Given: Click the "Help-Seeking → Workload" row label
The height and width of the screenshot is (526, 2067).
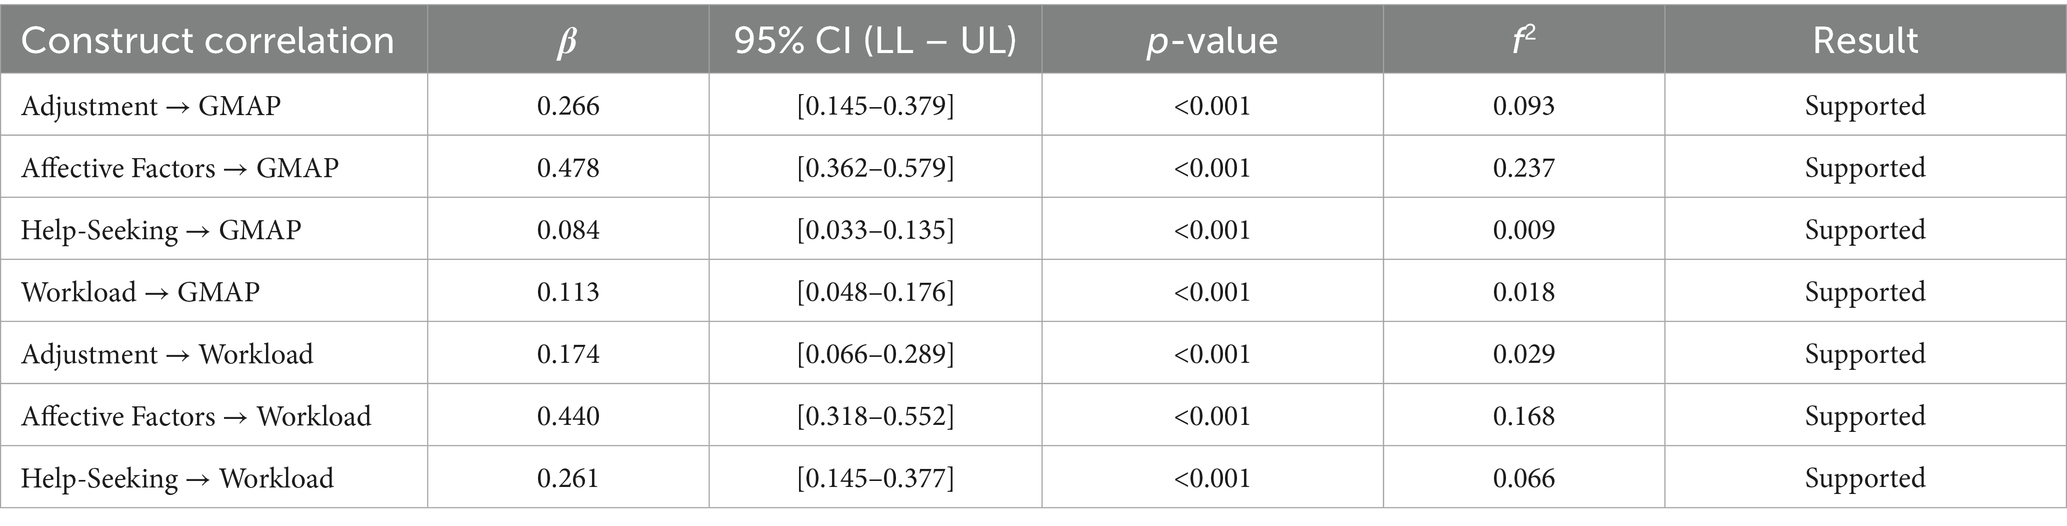Looking at the screenshot, I should click(177, 478).
